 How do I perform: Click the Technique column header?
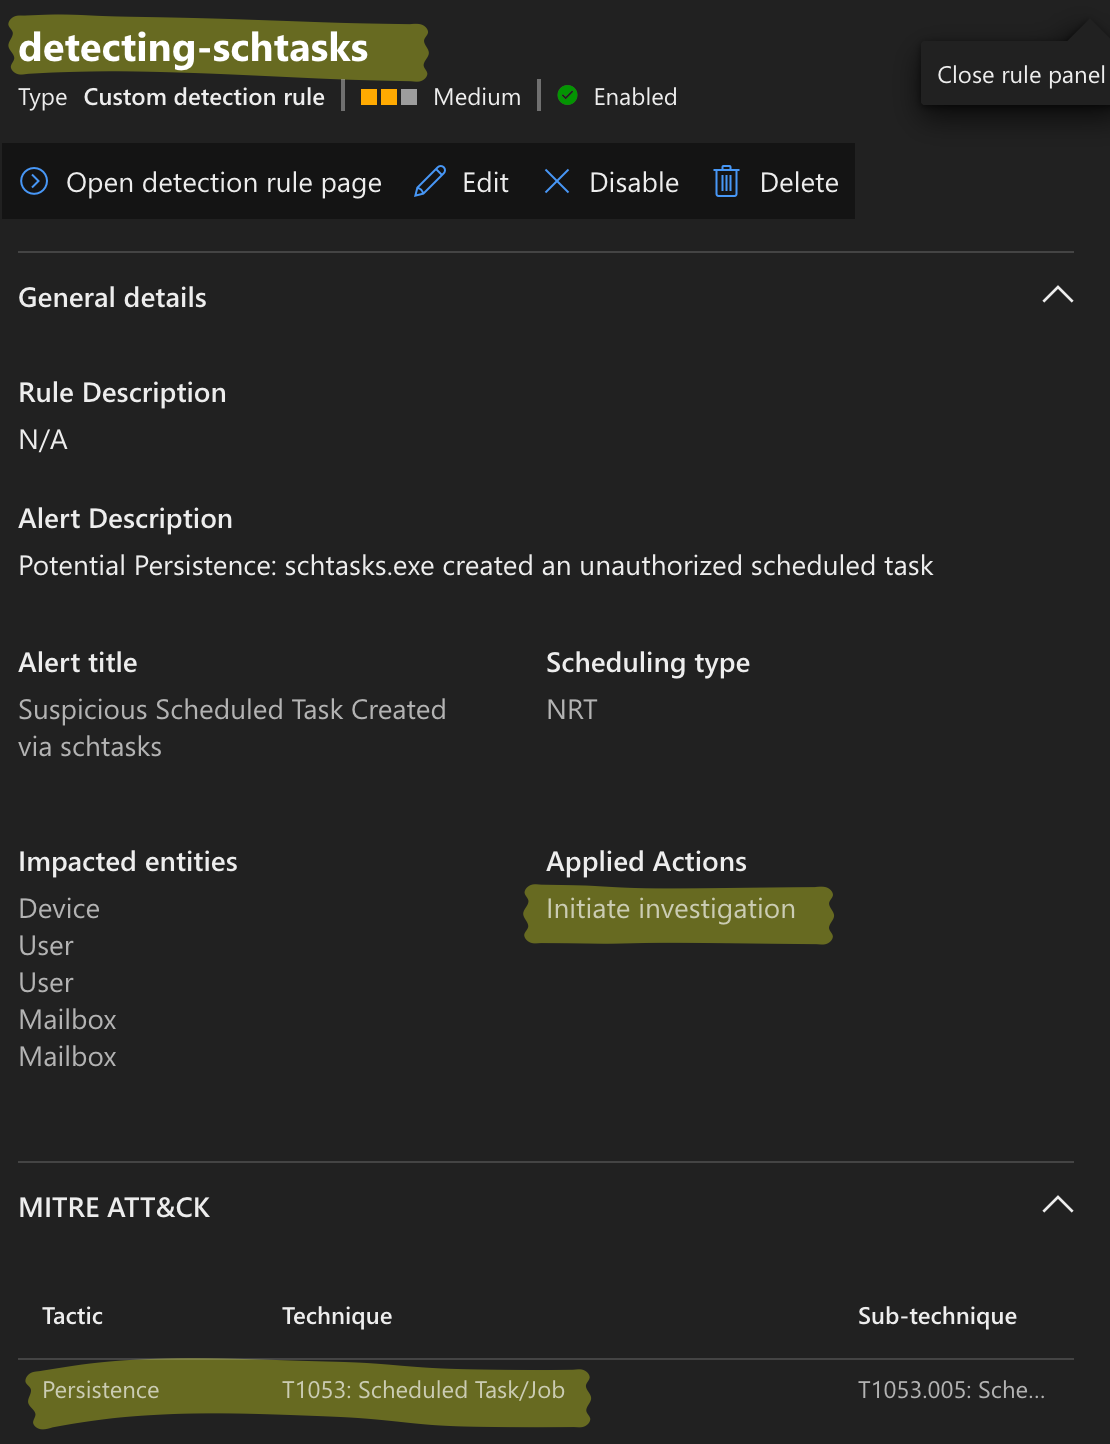[x=337, y=1315]
